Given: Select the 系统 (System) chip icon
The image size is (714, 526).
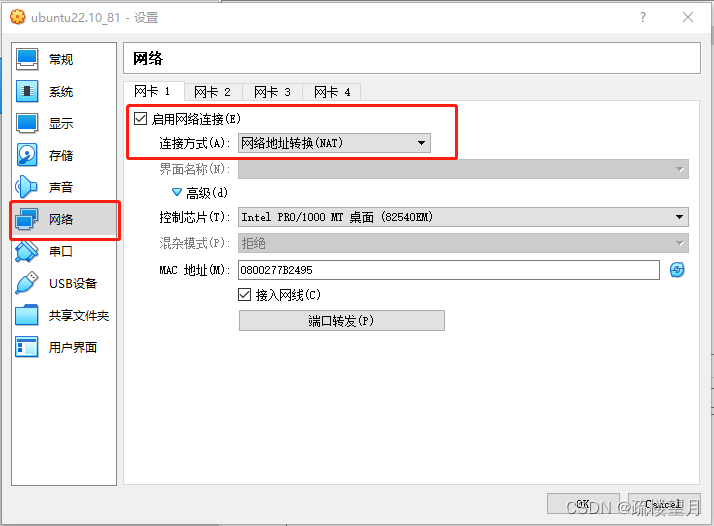Looking at the screenshot, I should [27, 91].
